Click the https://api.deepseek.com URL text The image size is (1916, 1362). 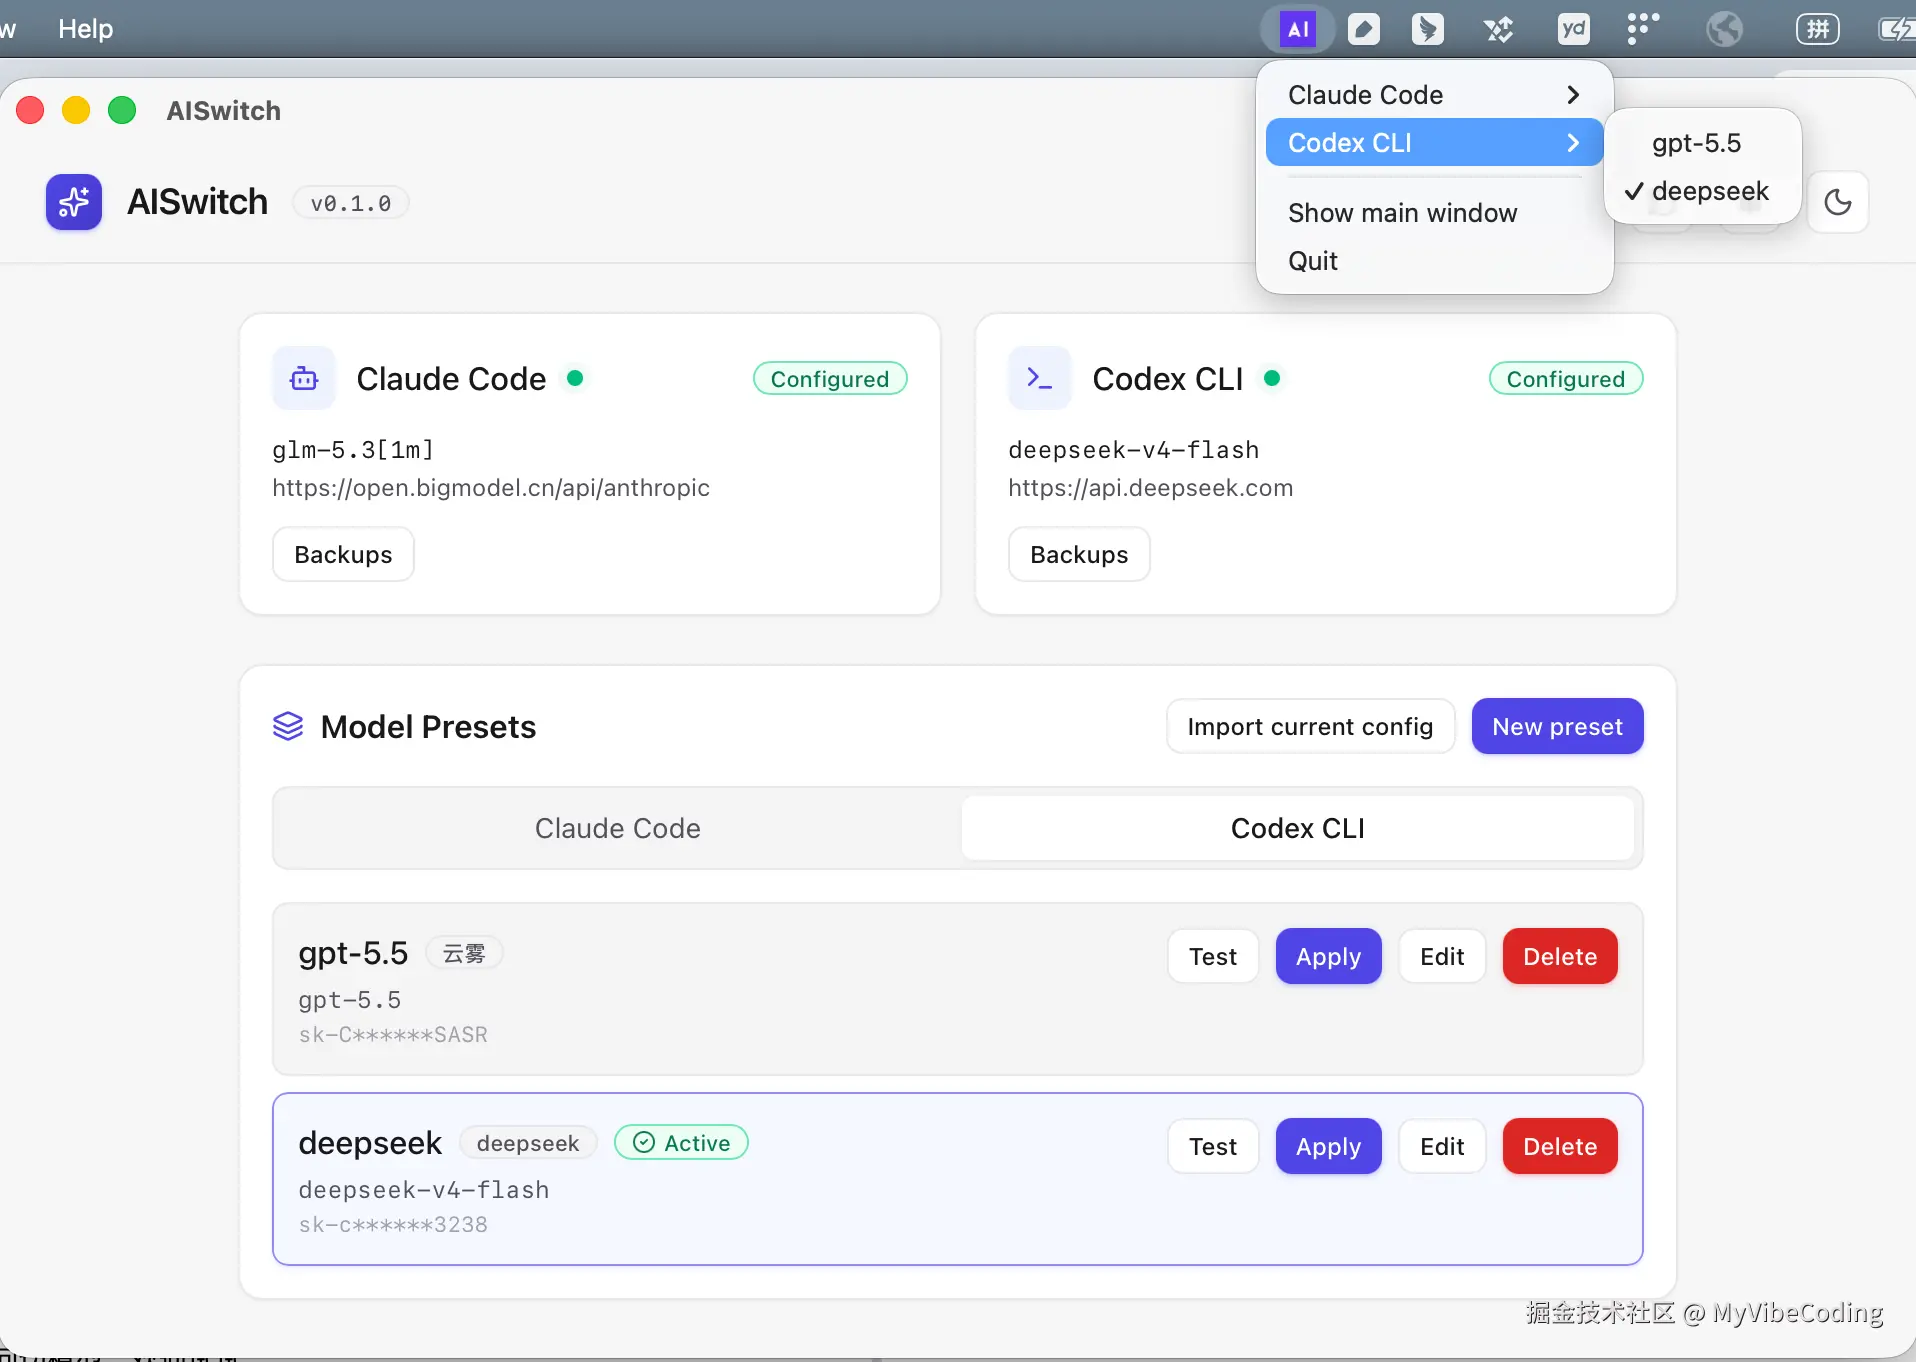tap(1151, 487)
